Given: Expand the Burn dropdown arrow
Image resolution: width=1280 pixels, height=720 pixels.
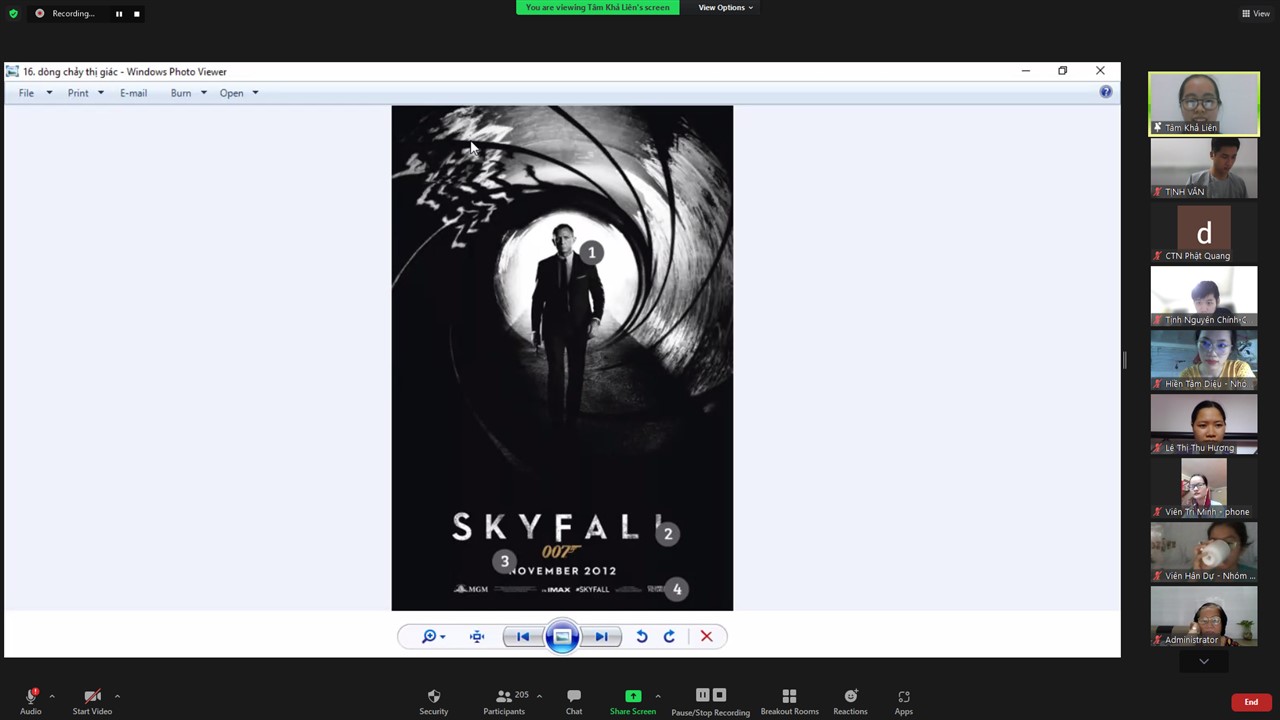Looking at the screenshot, I should coord(203,93).
